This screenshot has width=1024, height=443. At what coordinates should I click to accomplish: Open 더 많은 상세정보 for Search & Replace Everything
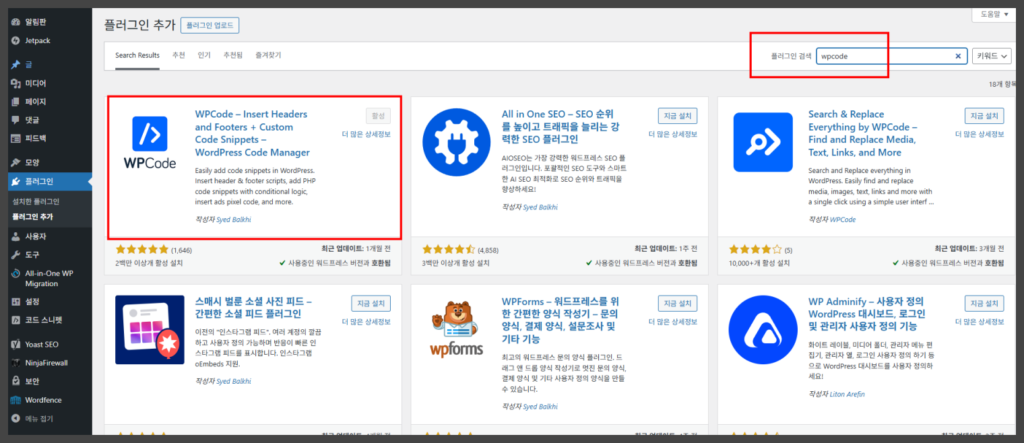[x=980, y=134]
